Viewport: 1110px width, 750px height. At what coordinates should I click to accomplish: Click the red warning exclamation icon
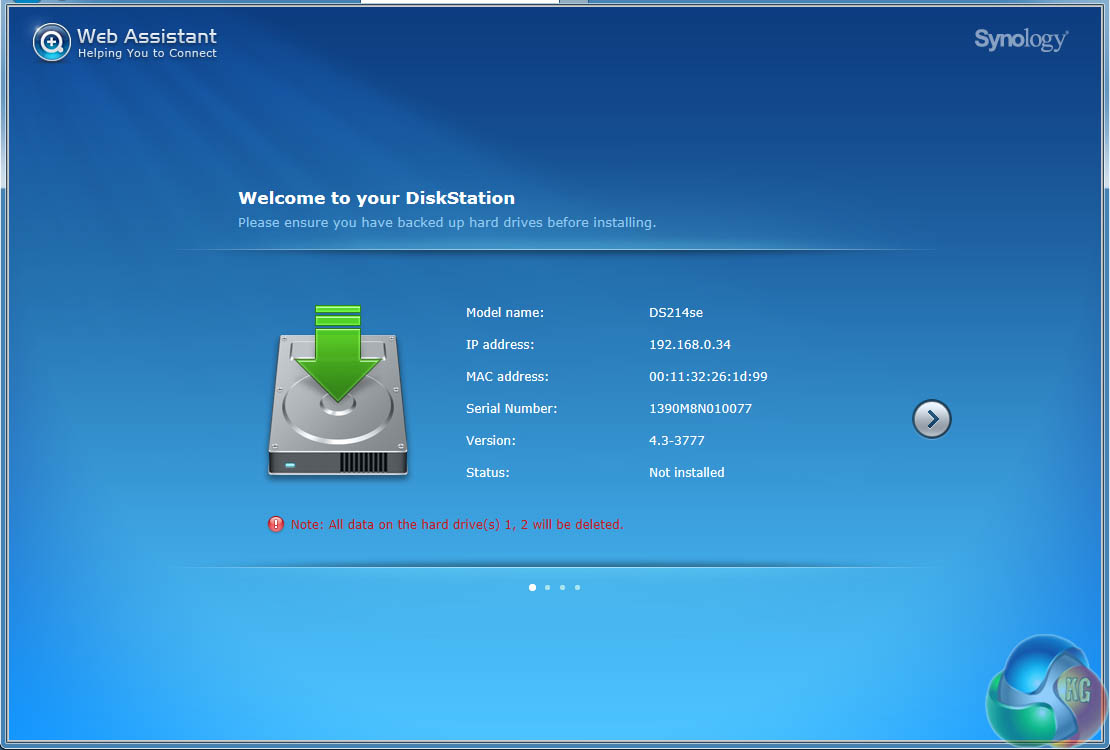pos(275,524)
